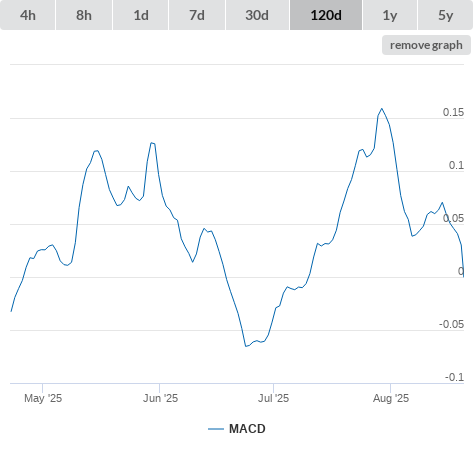
Task: Click the blue MACD legend line marker
Action: click(216, 429)
